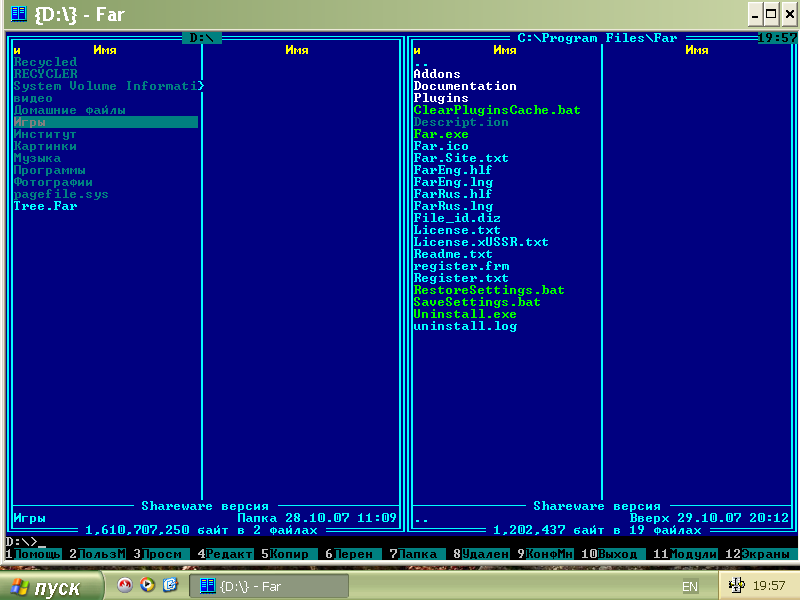Select the Plugins folder
The image size is (800, 600).
441,98
